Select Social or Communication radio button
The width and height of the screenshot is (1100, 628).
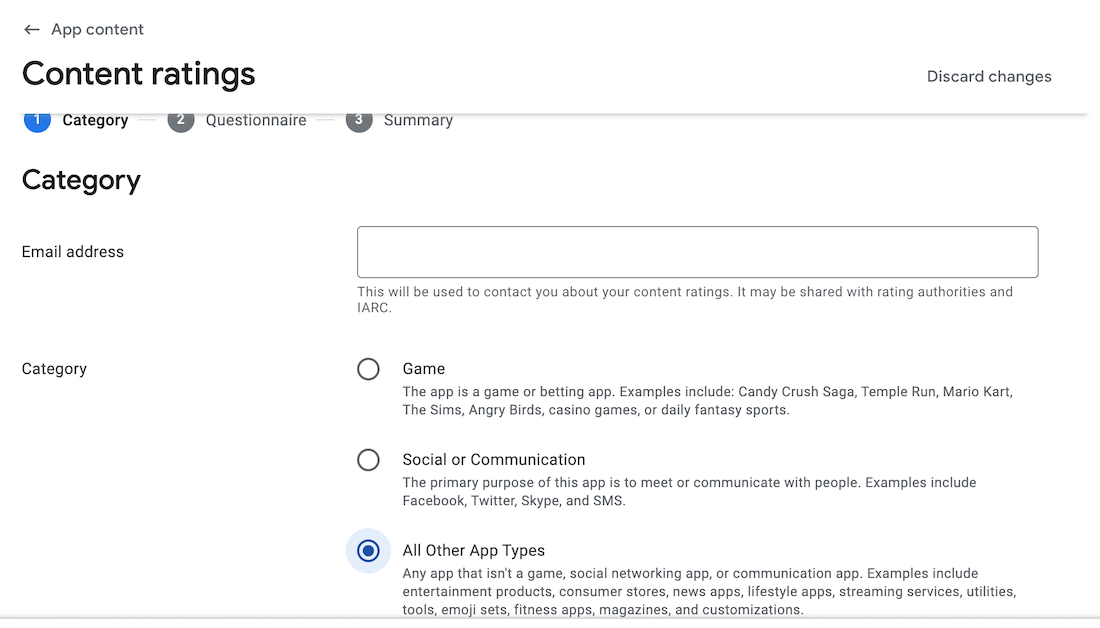[368, 460]
